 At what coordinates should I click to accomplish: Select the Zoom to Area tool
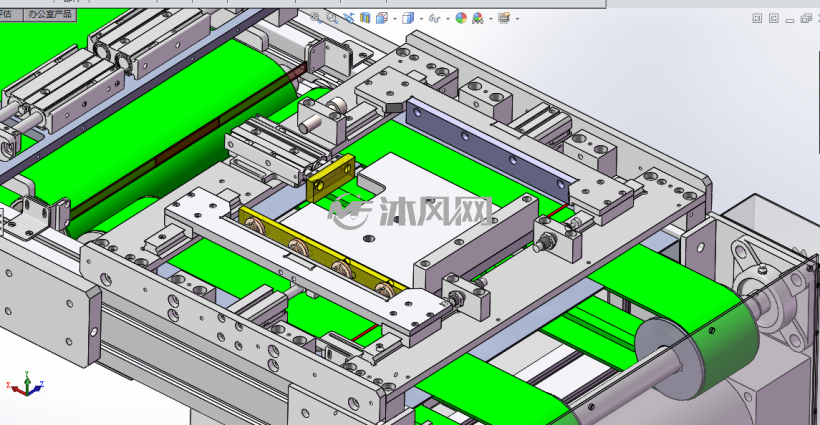[x=332, y=18]
